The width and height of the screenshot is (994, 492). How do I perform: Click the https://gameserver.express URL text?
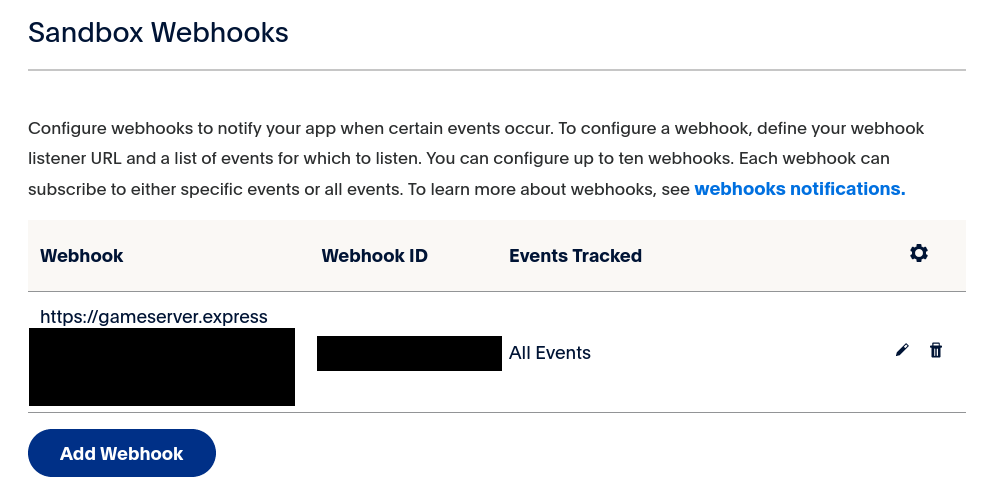(154, 317)
